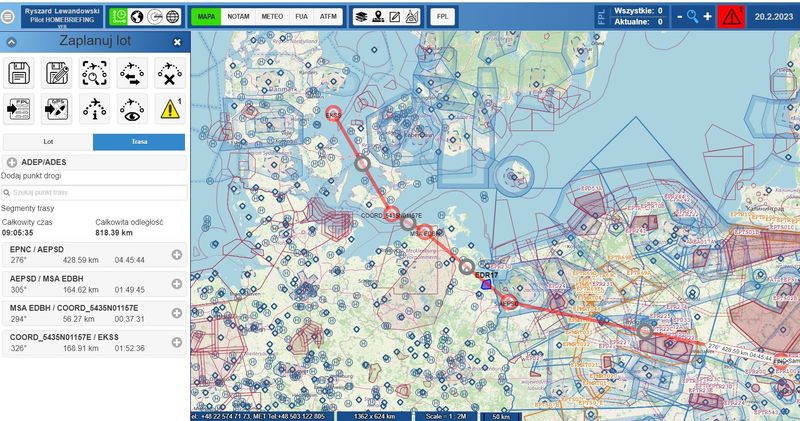This screenshot has height=421, width=800.
Task: Click the zoom-to-route magnifier icon
Action: 95,73
